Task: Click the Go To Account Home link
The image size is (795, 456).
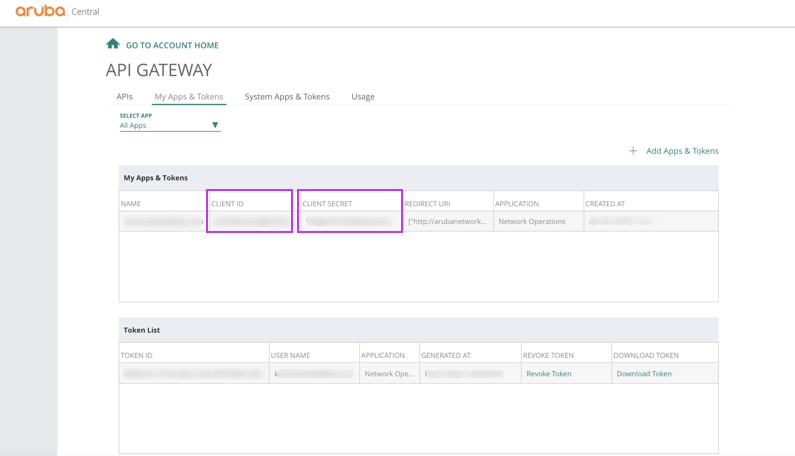Action: (x=172, y=45)
